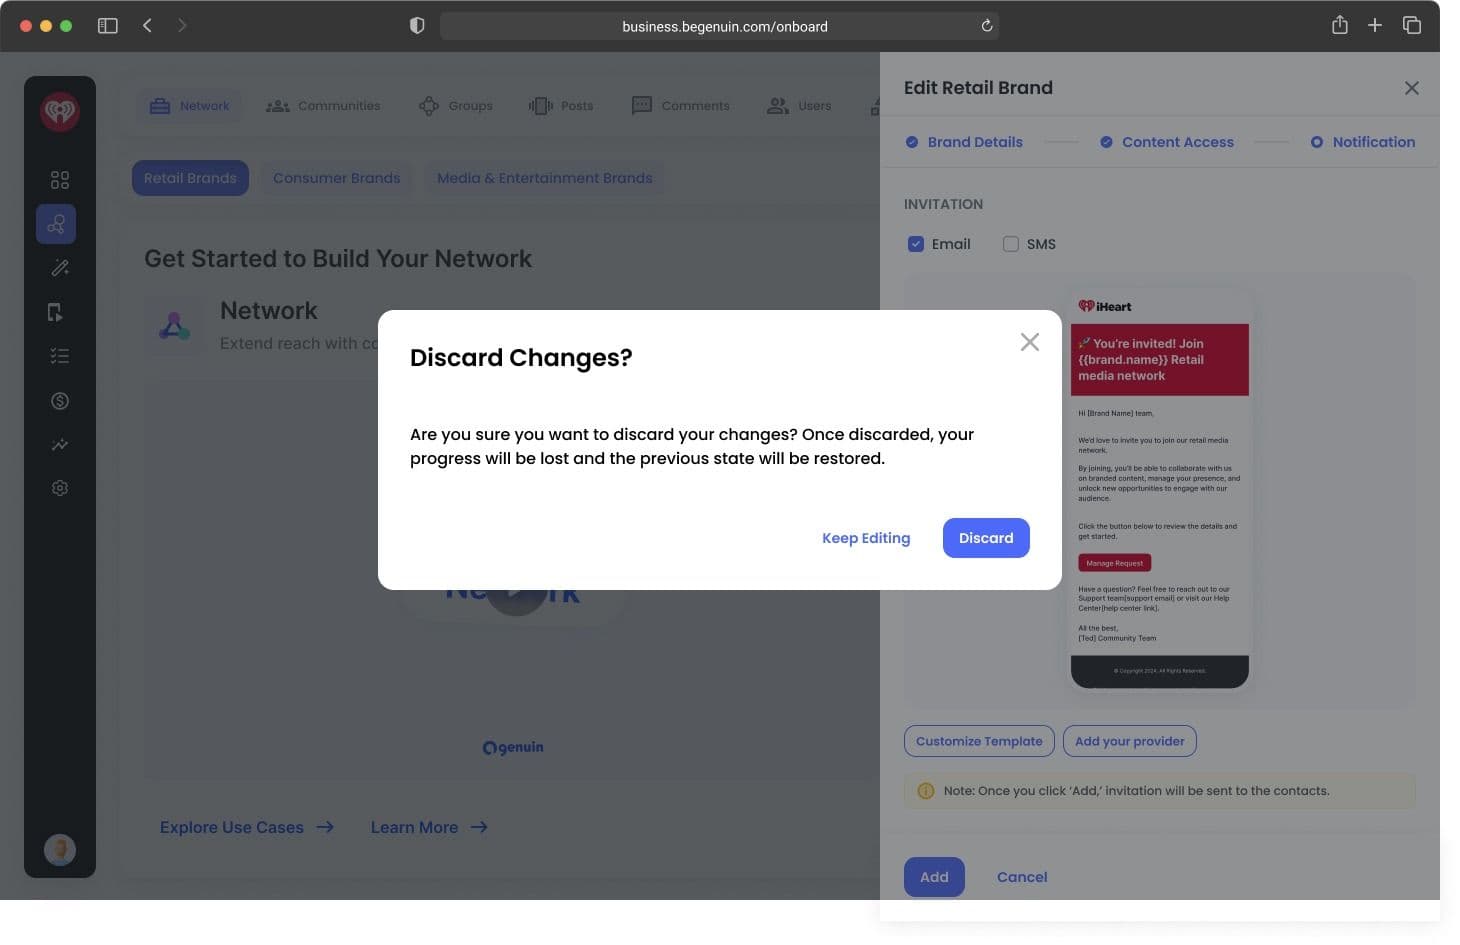Click the iHeart logo in sidebar

coord(60,111)
